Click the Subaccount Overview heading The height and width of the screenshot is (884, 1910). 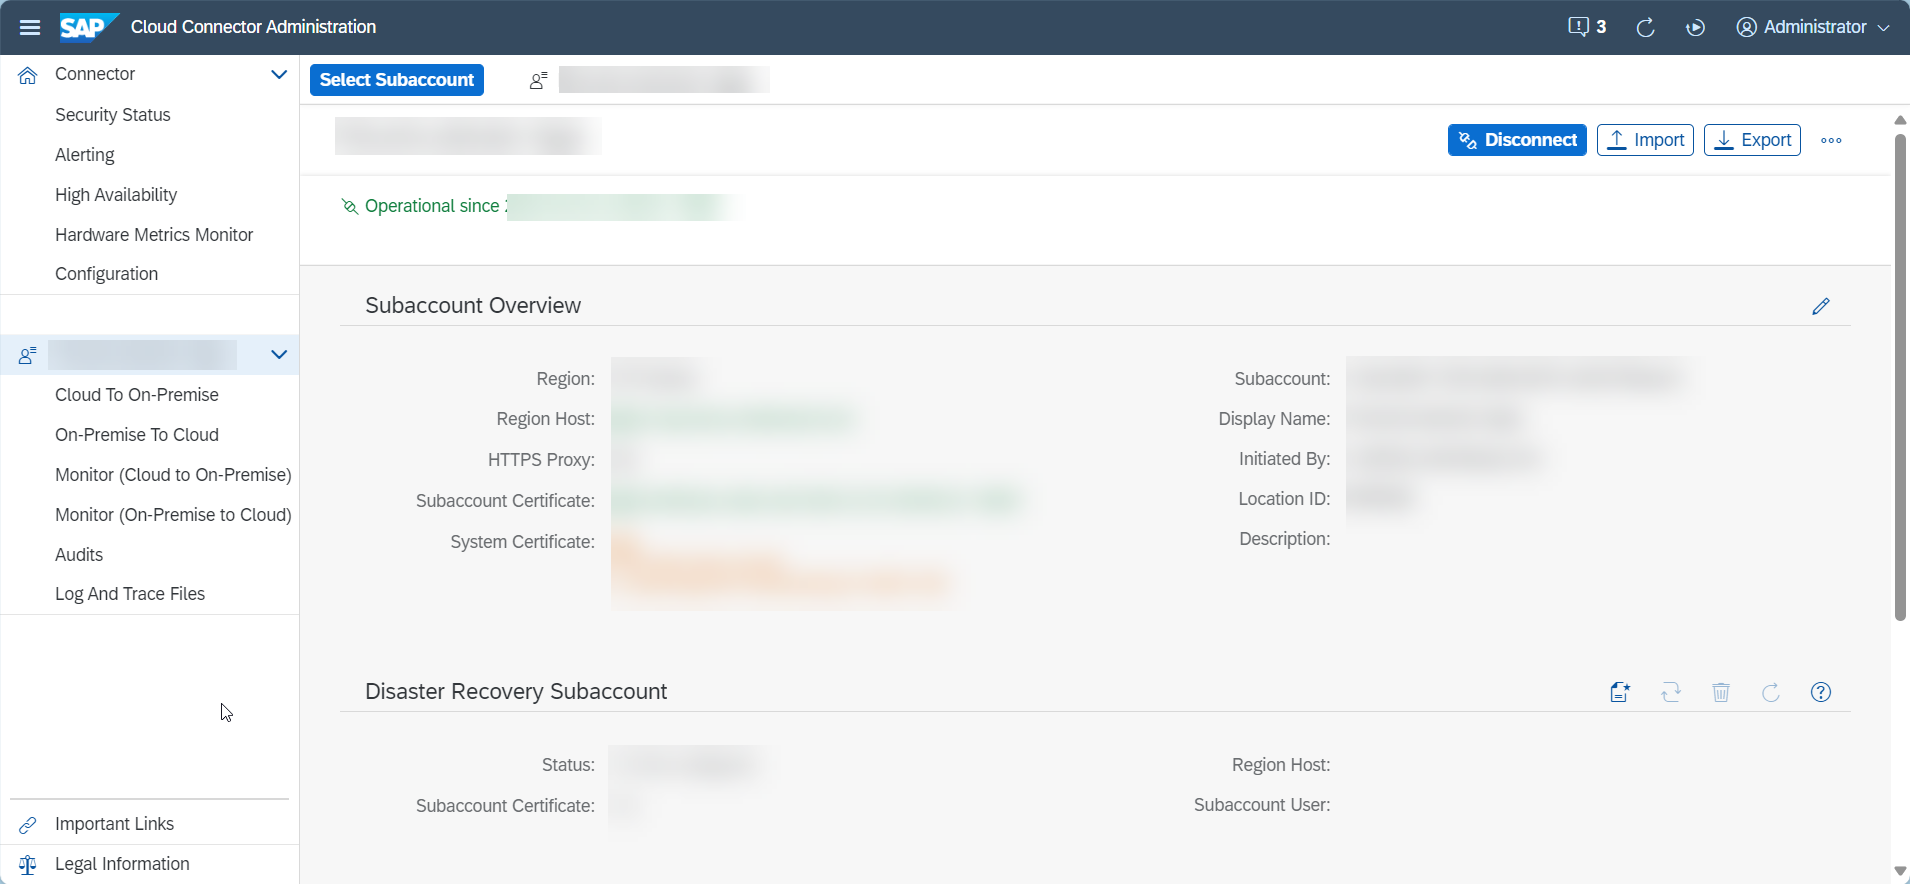473,305
